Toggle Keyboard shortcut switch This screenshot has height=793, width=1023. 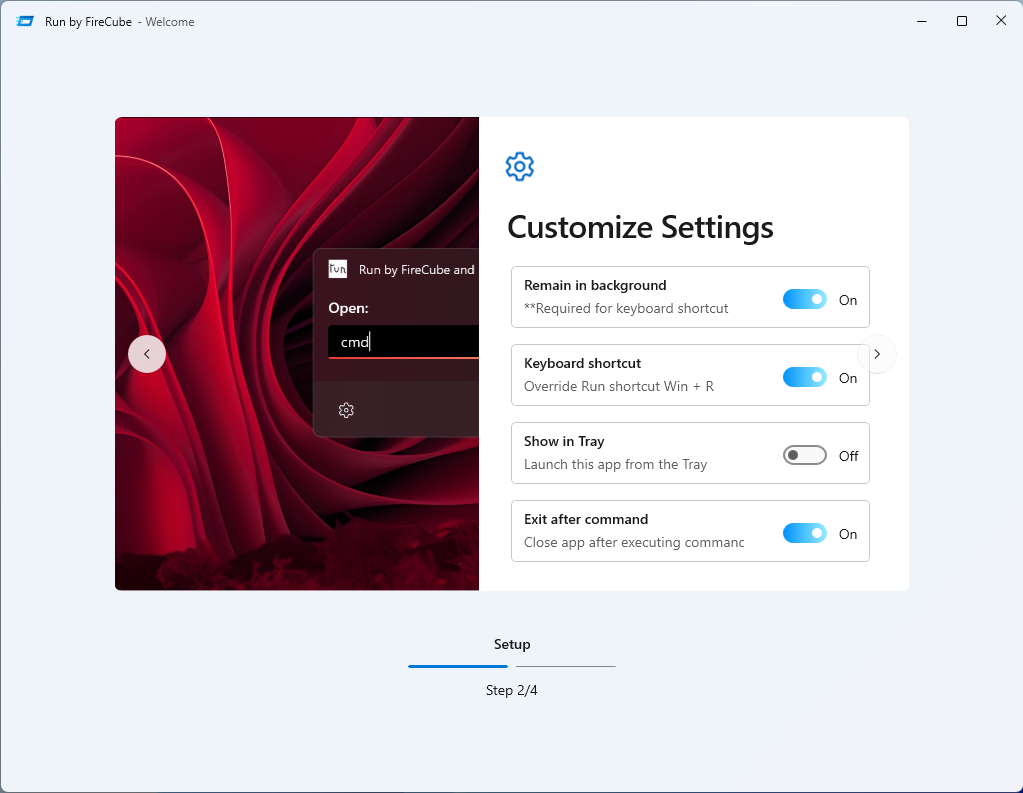[804, 377]
